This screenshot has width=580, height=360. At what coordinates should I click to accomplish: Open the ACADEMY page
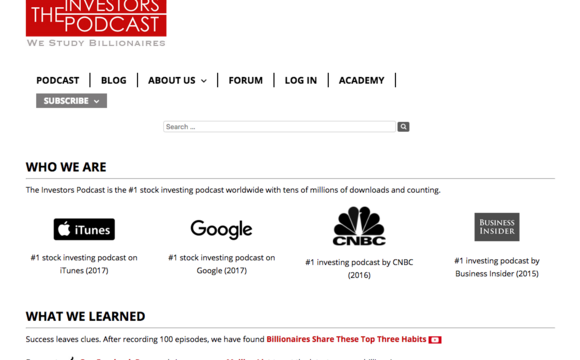[361, 80]
